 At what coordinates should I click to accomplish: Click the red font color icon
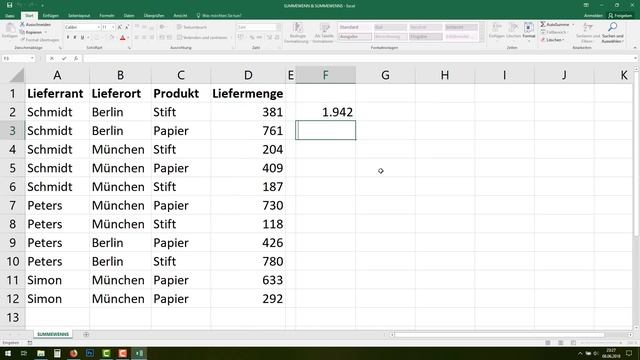122,38
